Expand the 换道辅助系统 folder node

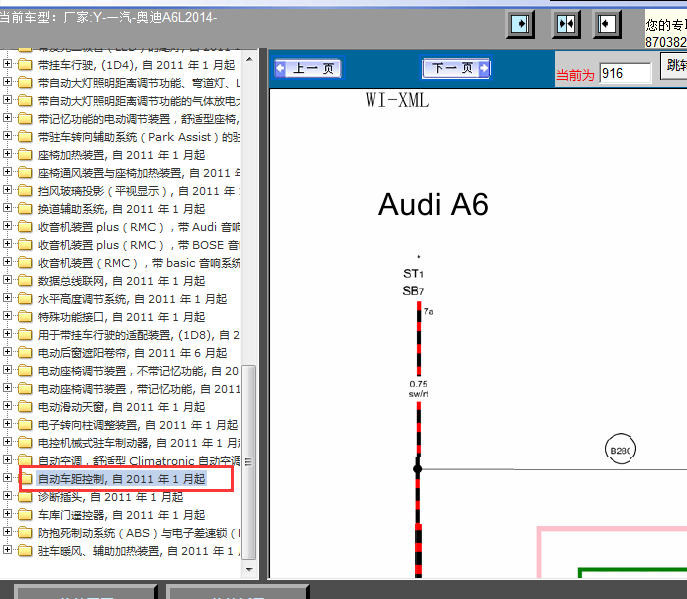(7, 208)
